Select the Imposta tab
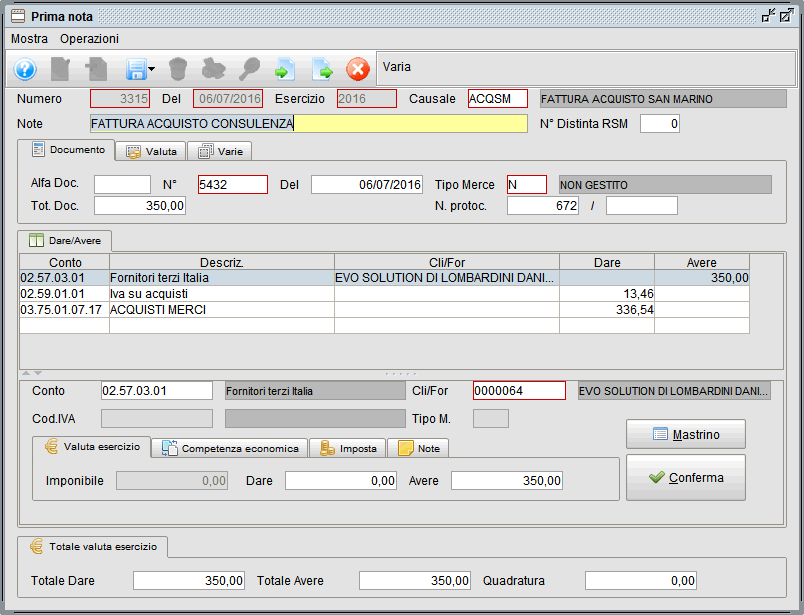Image resolution: width=804 pixels, height=615 pixels. (347, 448)
